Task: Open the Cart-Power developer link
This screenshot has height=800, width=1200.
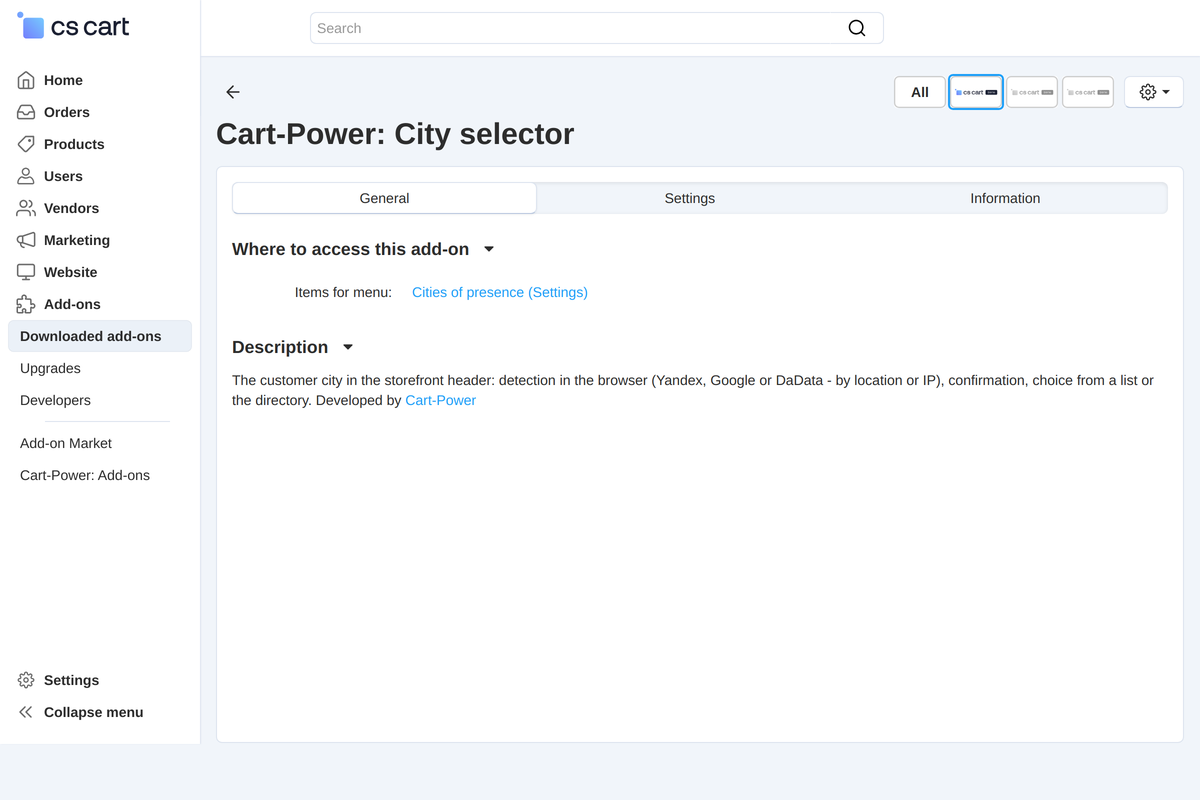Action: tap(440, 400)
